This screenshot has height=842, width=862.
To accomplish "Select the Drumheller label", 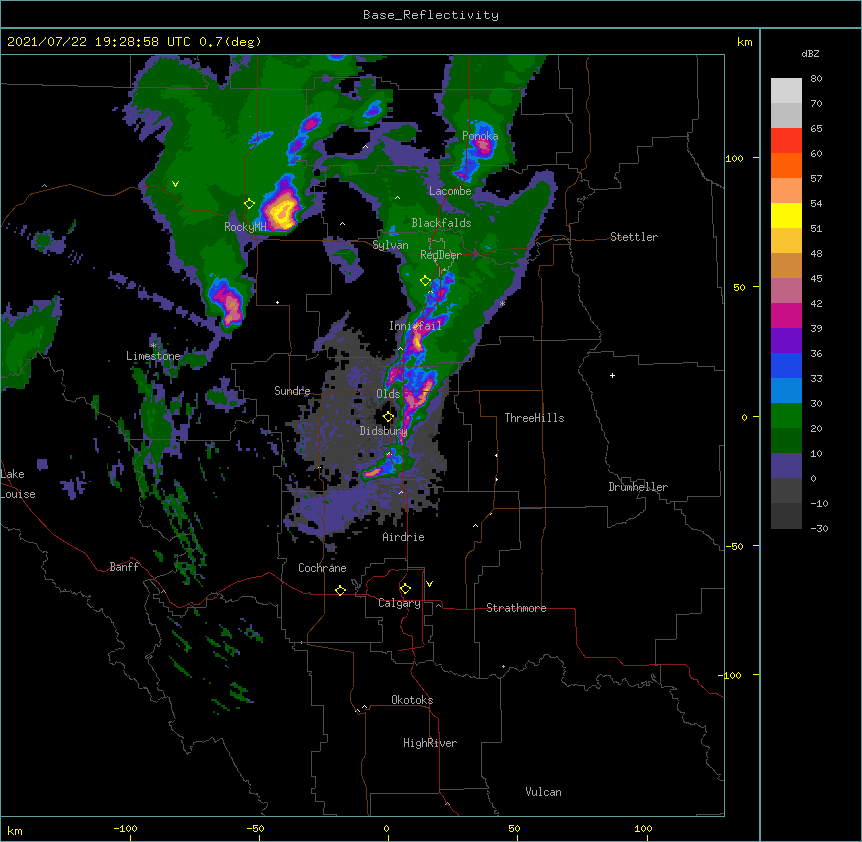I will point(638,487).
